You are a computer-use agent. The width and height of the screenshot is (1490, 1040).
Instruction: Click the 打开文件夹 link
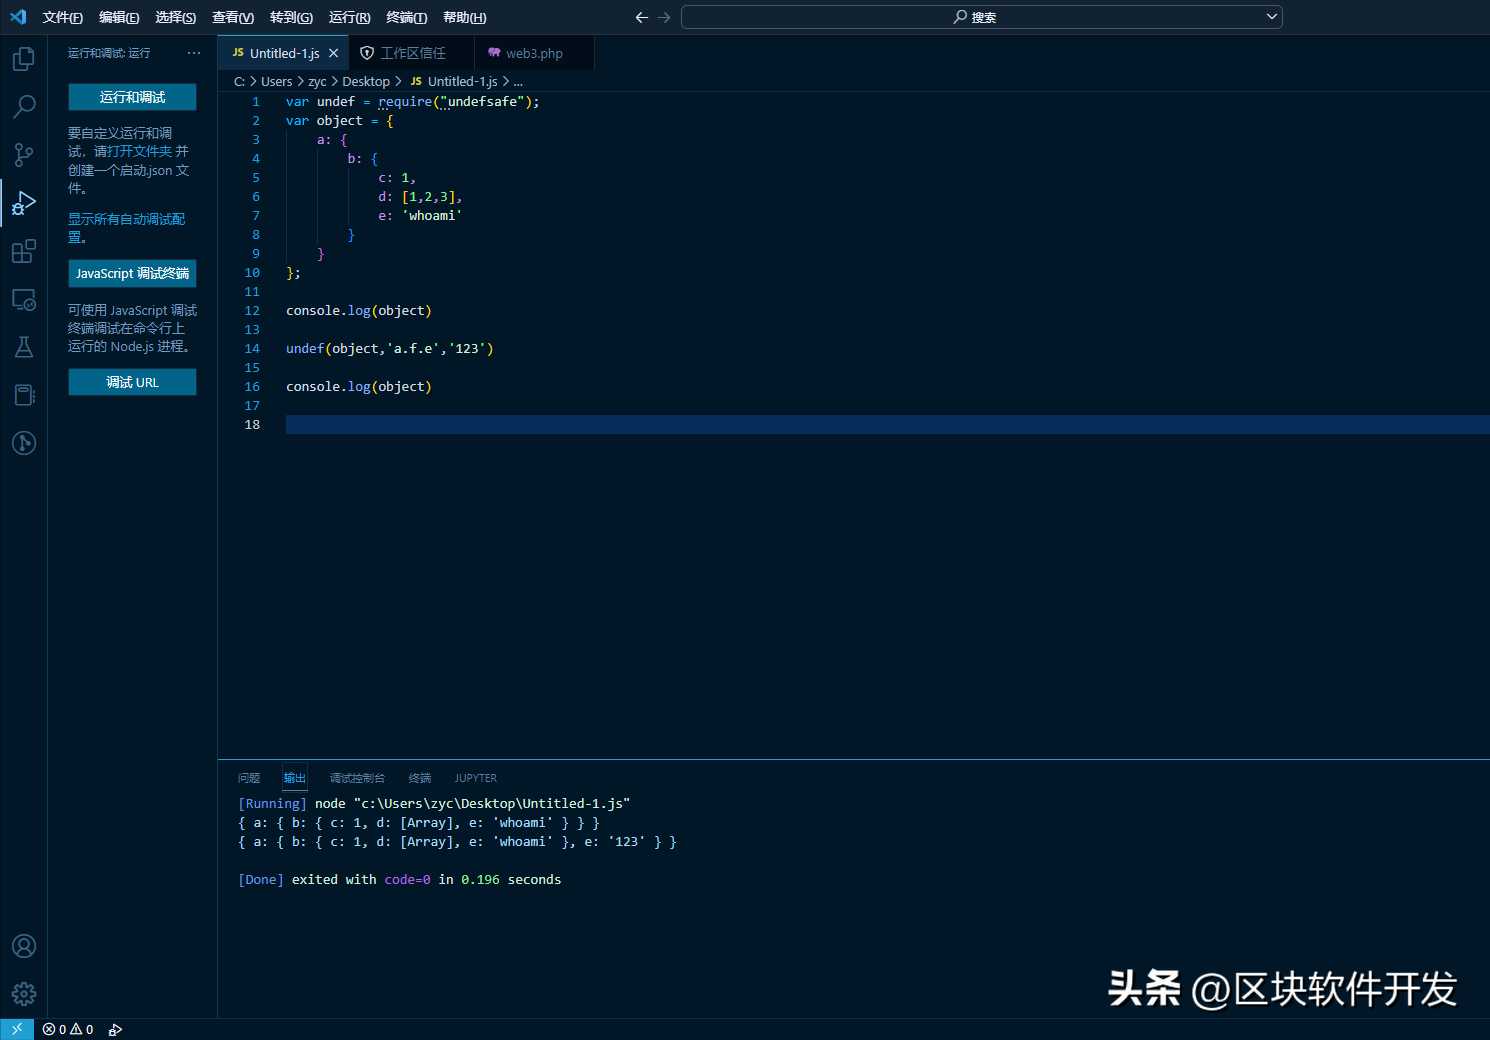141,151
